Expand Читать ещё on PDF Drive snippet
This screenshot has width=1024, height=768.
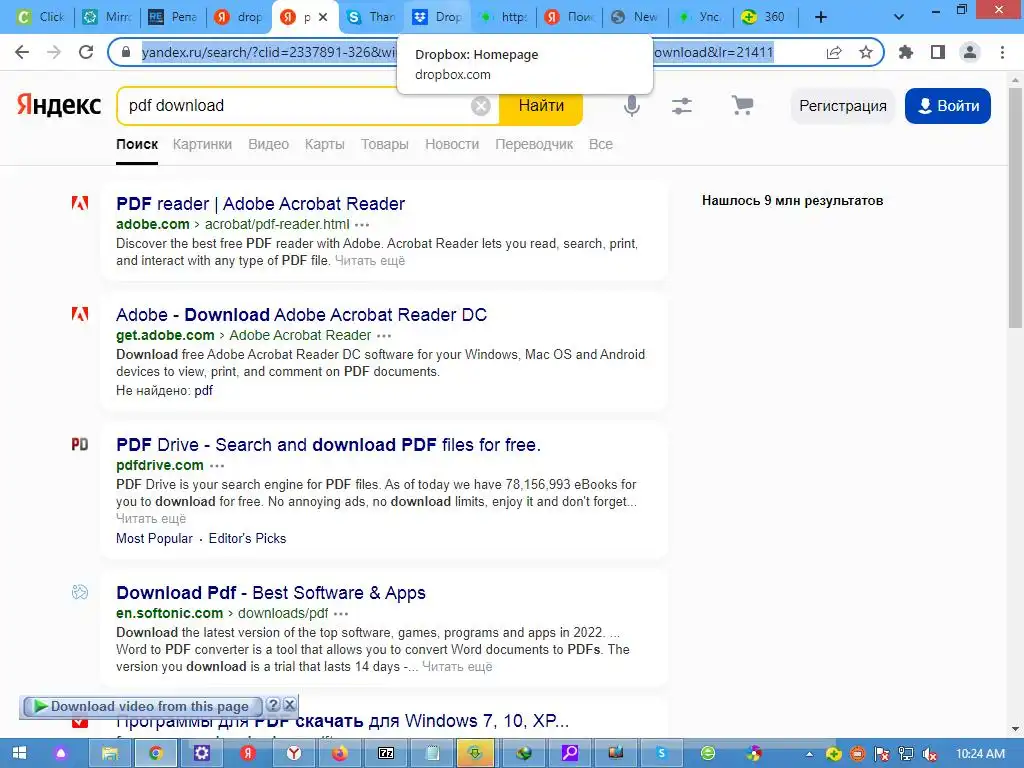[151, 519]
